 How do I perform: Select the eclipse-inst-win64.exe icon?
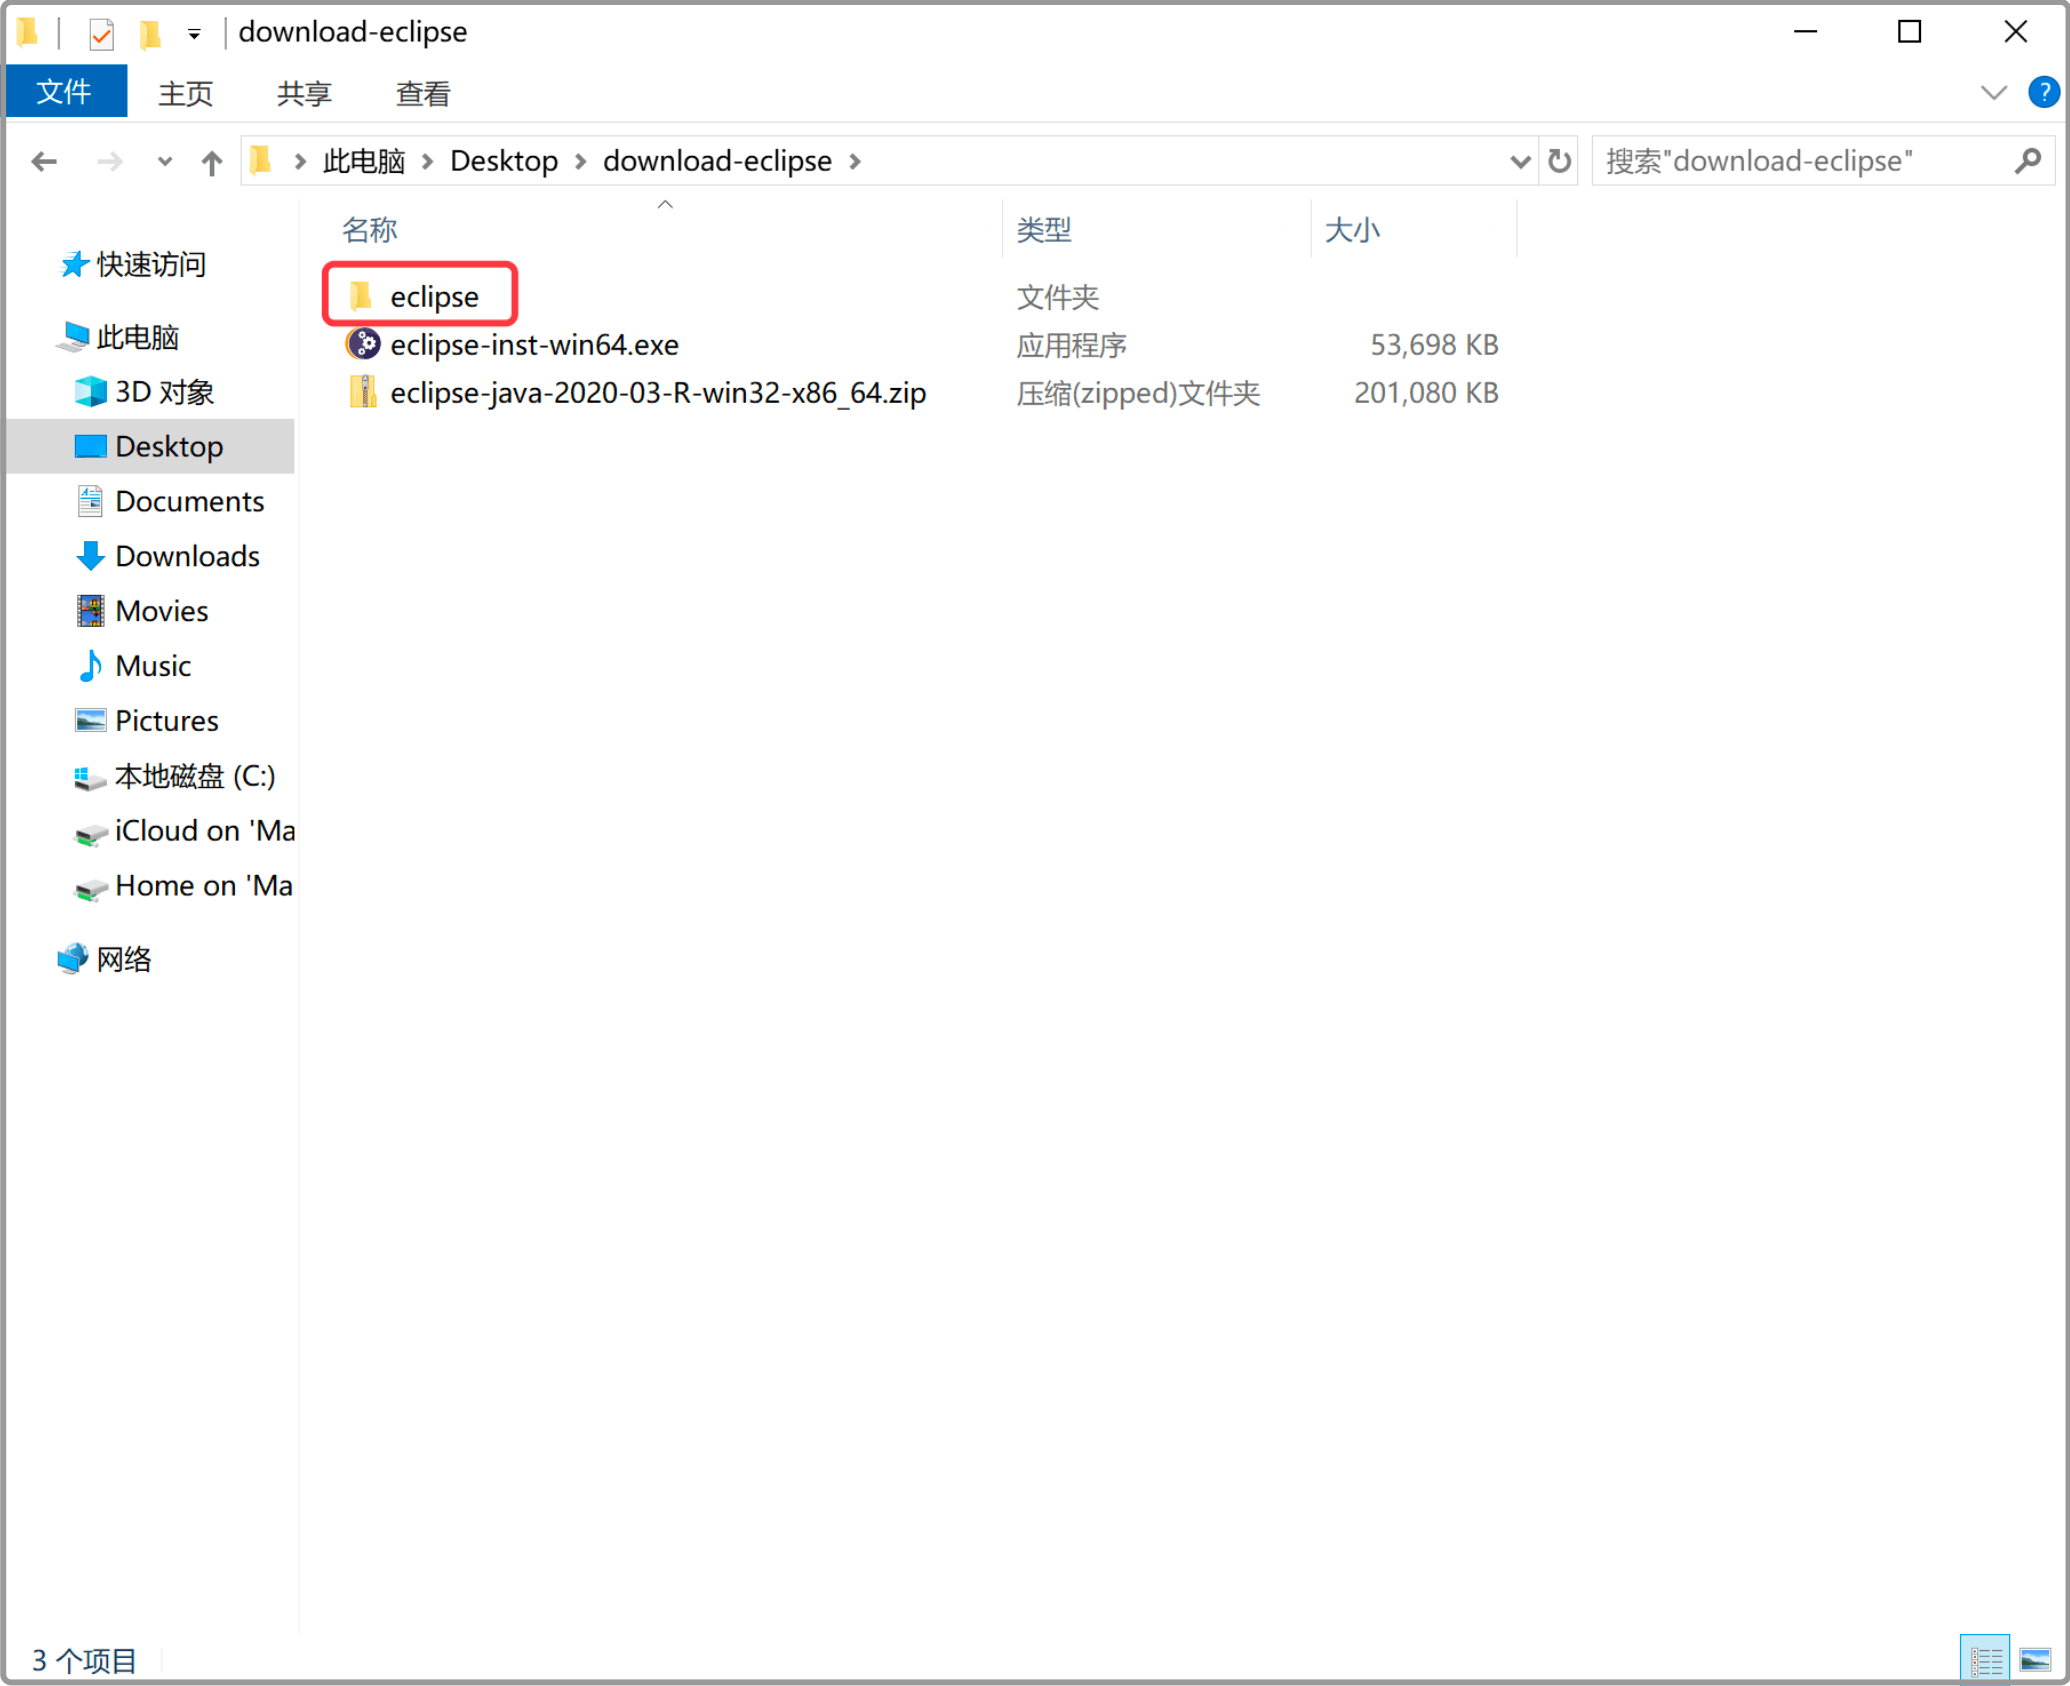click(363, 344)
